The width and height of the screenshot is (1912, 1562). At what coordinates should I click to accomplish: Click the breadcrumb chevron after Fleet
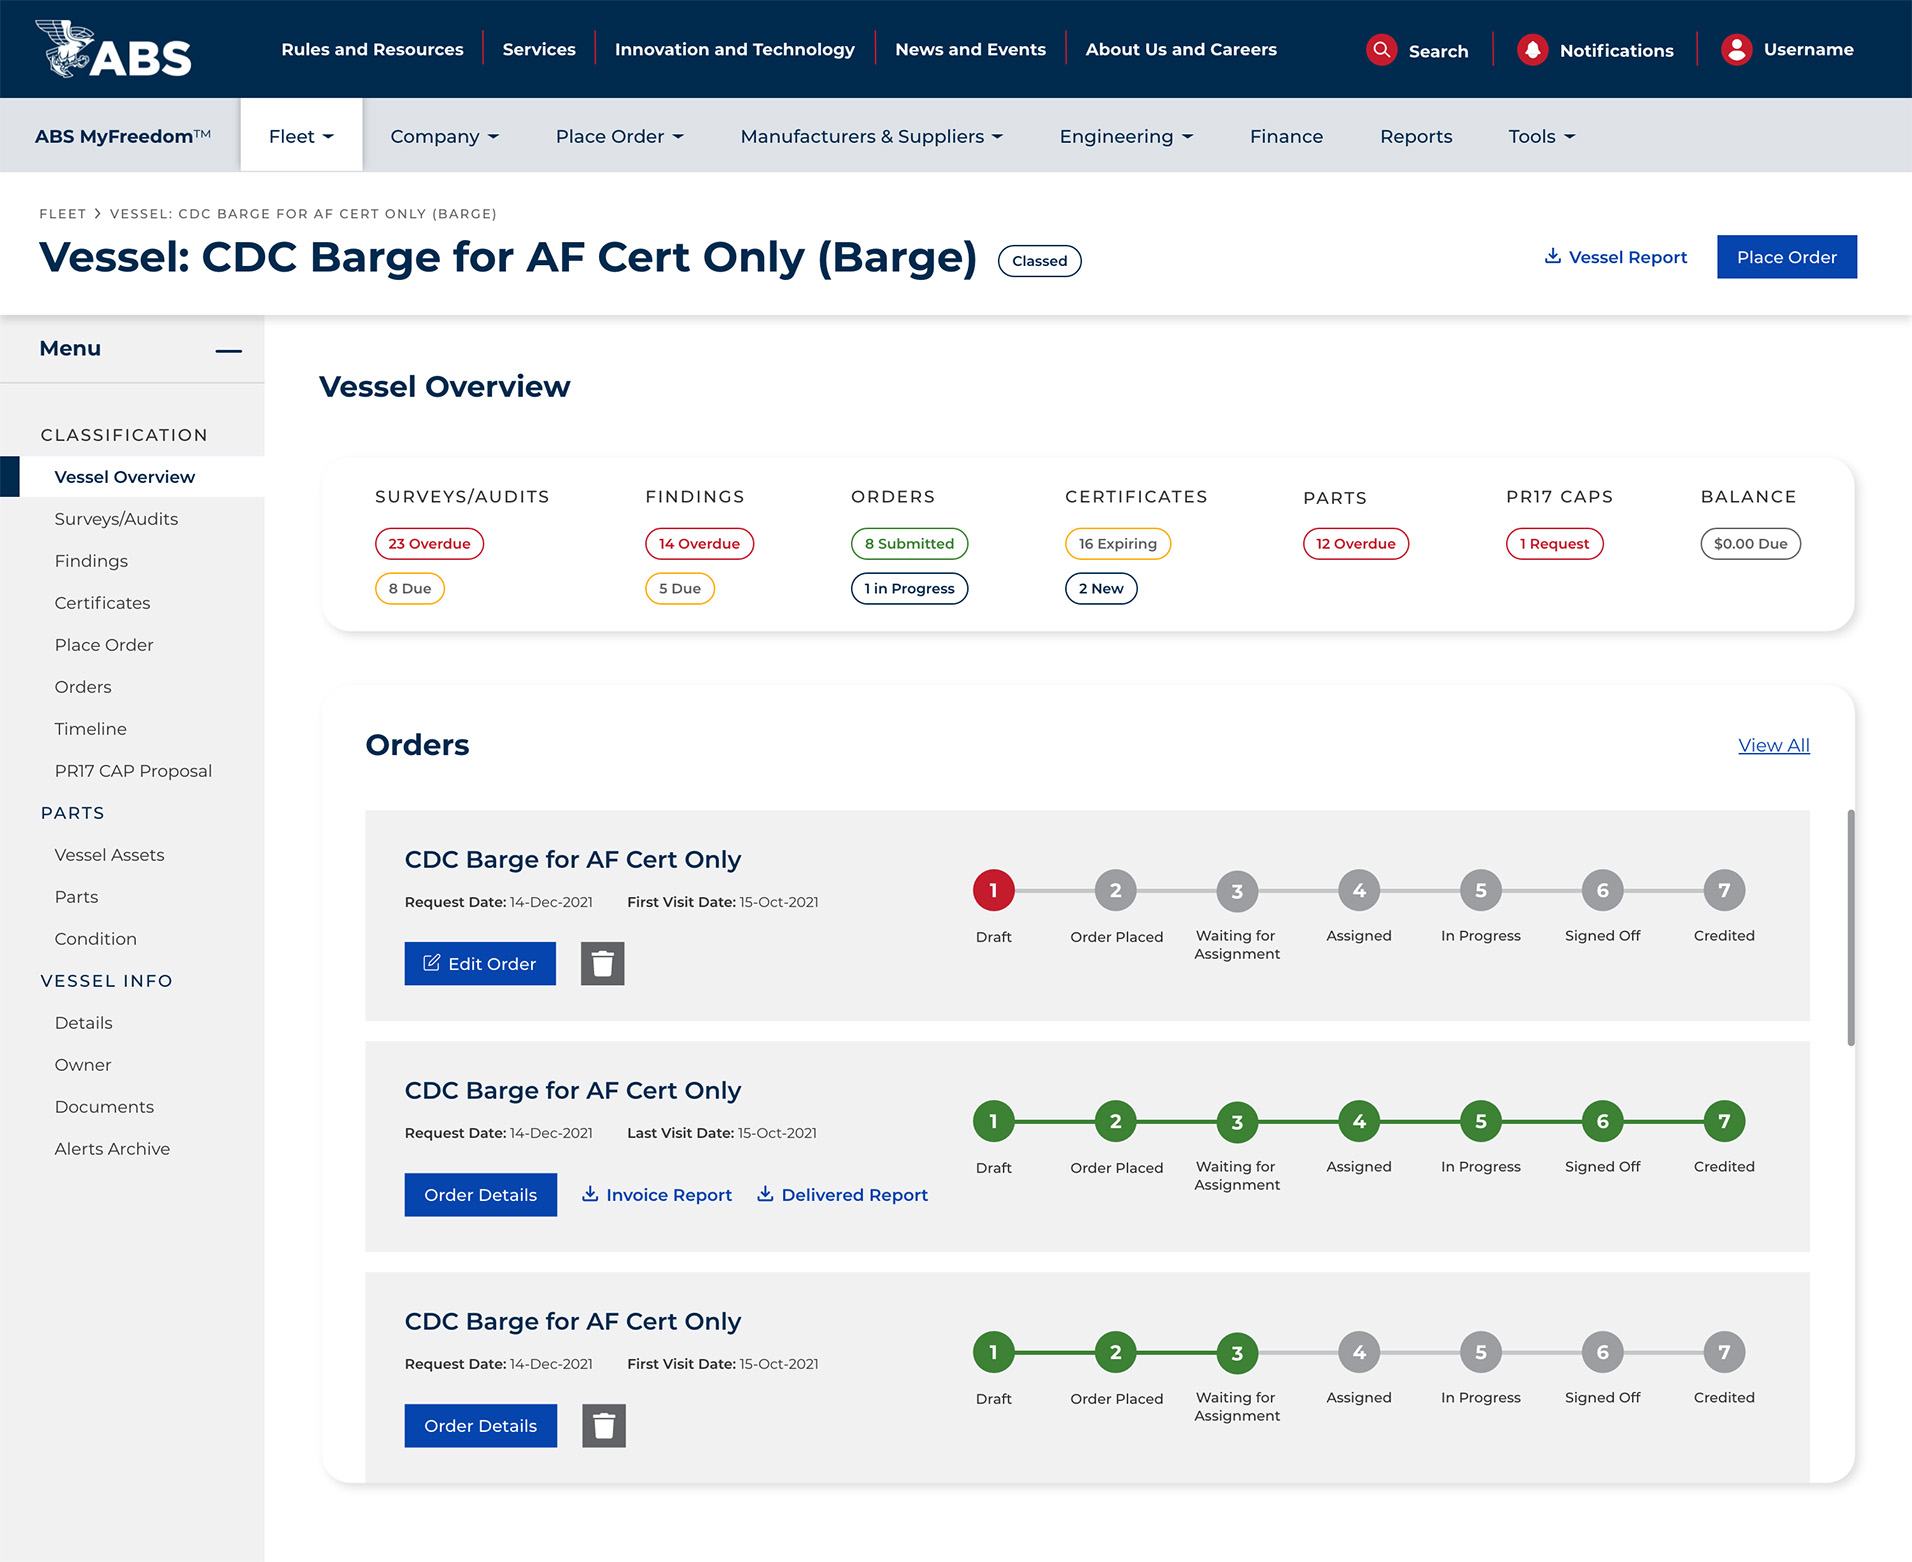coord(98,213)
